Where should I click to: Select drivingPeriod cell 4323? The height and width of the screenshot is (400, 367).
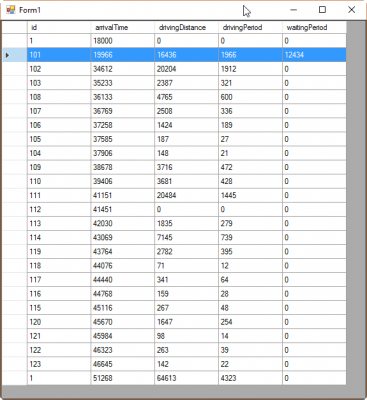[x=251, y=378]
